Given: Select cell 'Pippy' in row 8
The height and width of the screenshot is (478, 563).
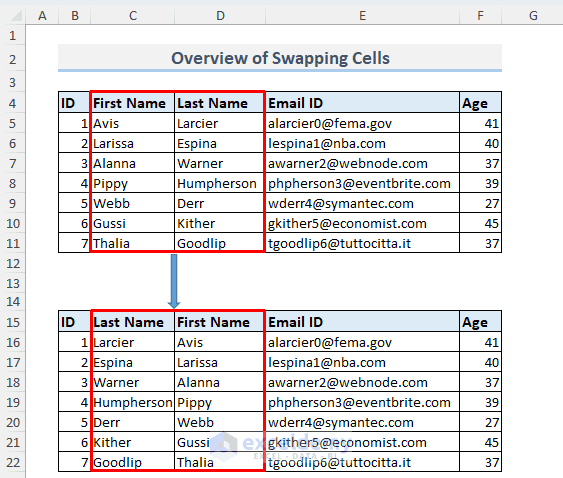Looking at the screenshot, I should (x=132, y=183).
